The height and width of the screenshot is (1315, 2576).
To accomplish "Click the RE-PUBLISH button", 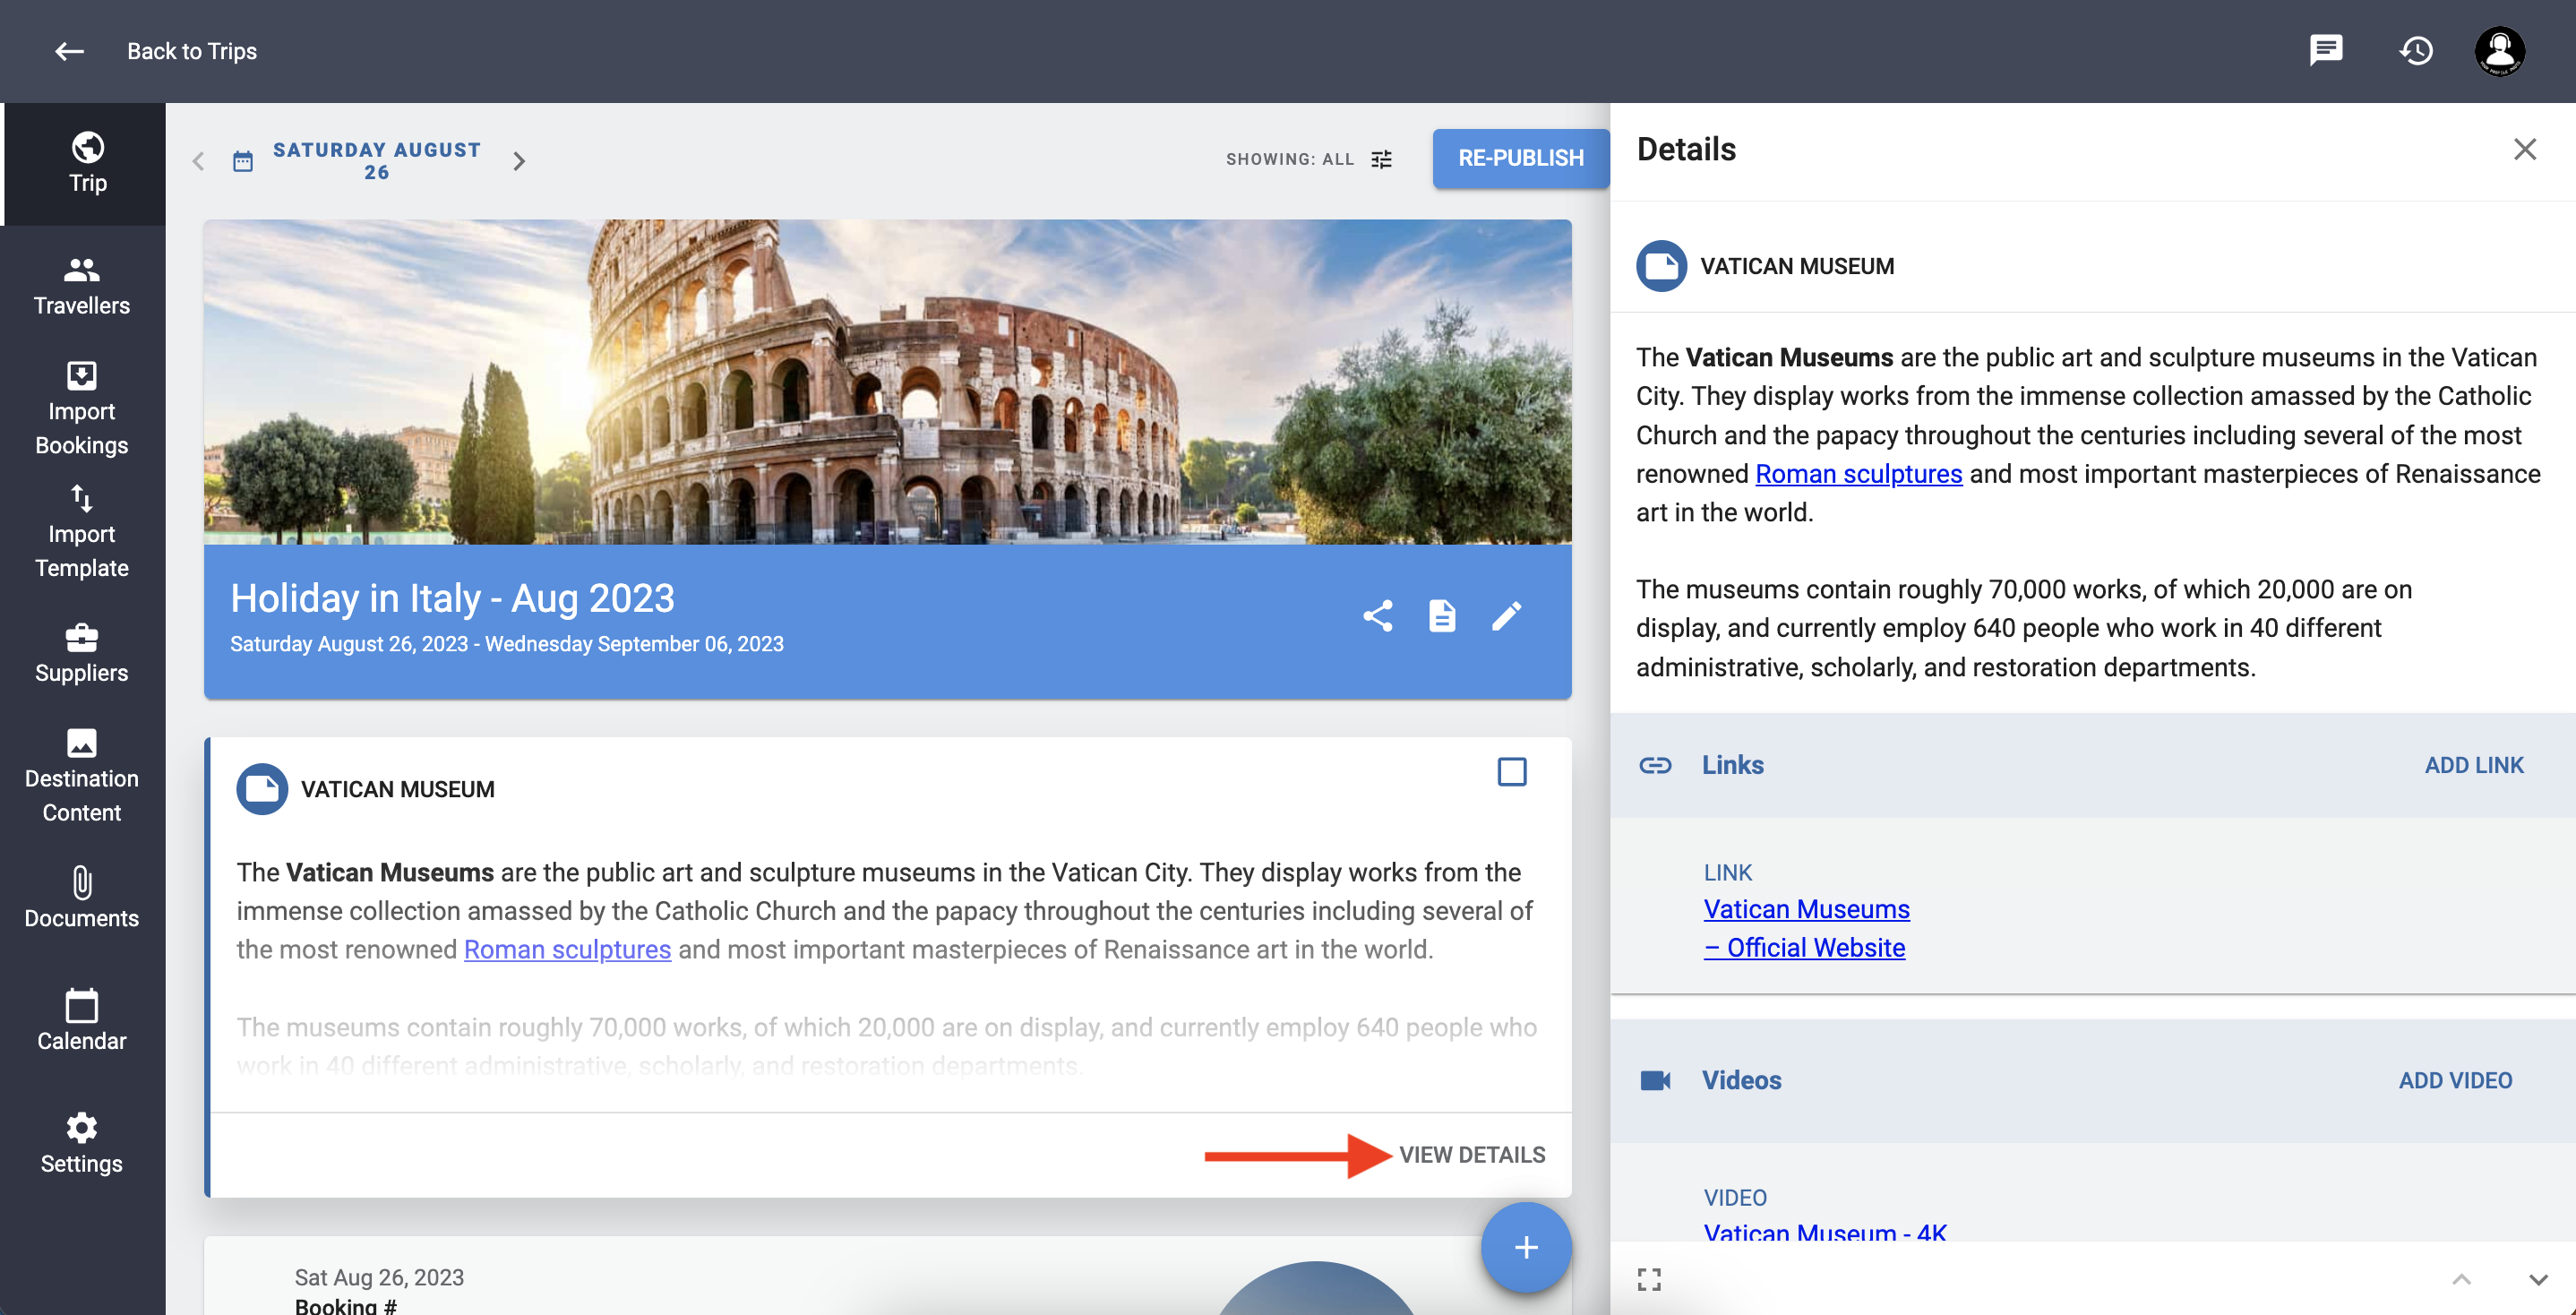I will pos(1520,158).
